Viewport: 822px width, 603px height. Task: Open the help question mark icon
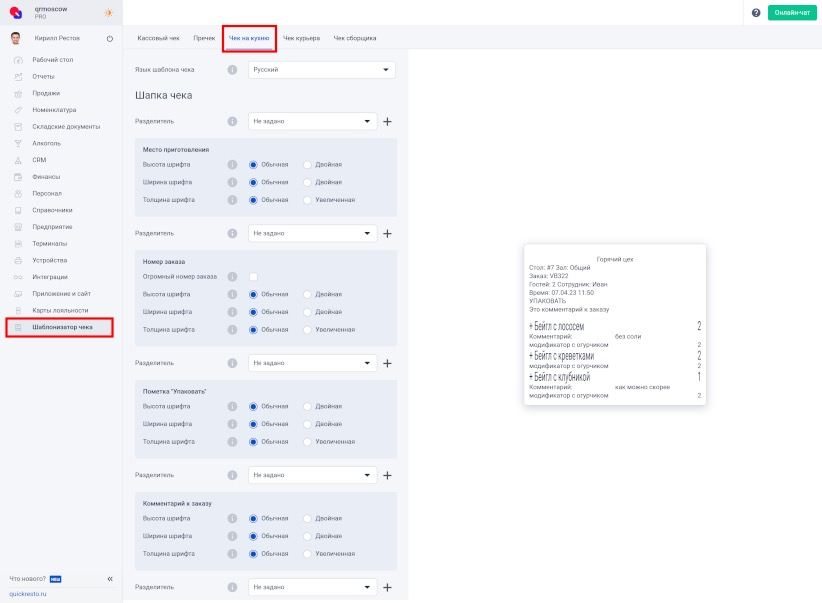756,13
